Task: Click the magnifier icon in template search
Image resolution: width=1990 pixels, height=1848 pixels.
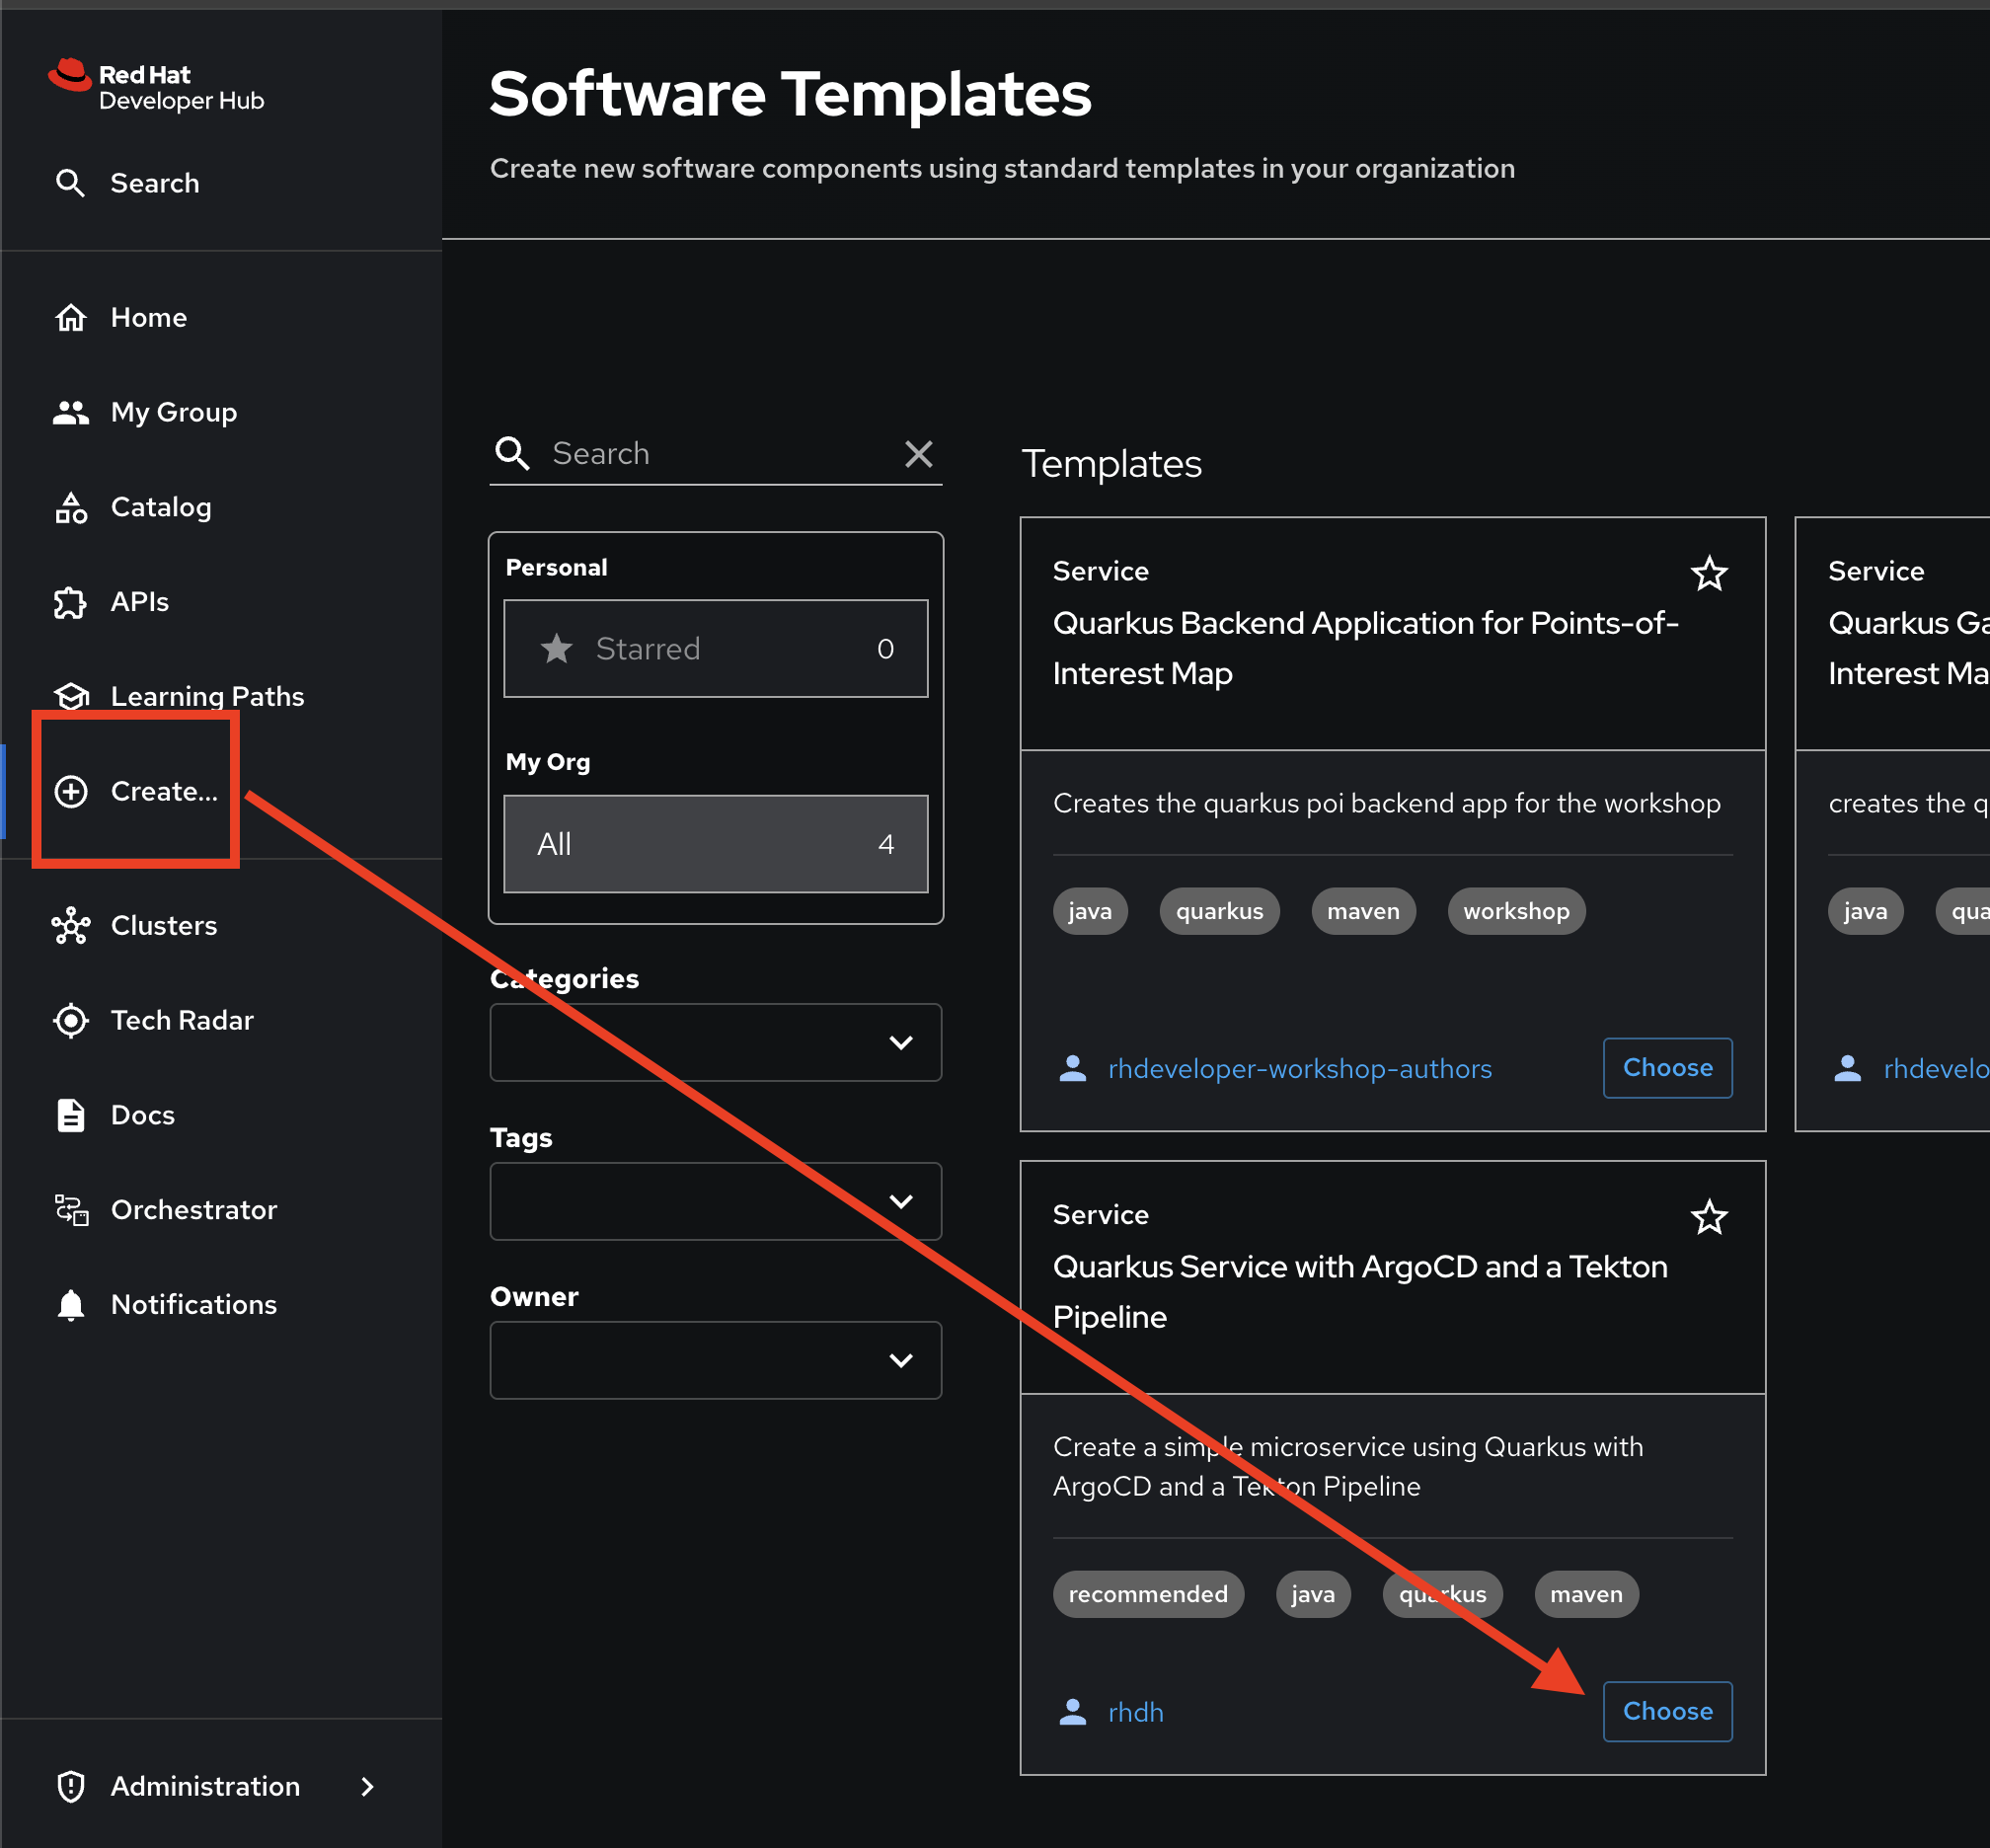Action: (512, 453)
